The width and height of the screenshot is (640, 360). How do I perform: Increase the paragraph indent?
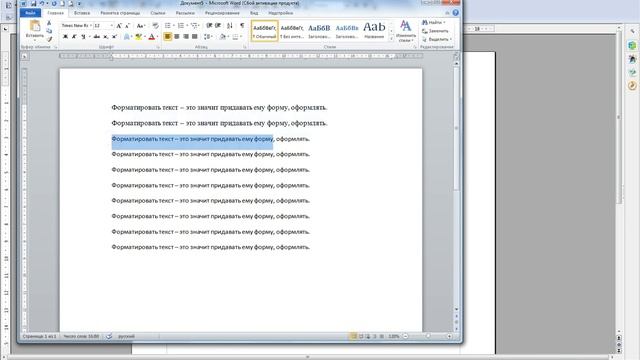(x=218, y=26)
